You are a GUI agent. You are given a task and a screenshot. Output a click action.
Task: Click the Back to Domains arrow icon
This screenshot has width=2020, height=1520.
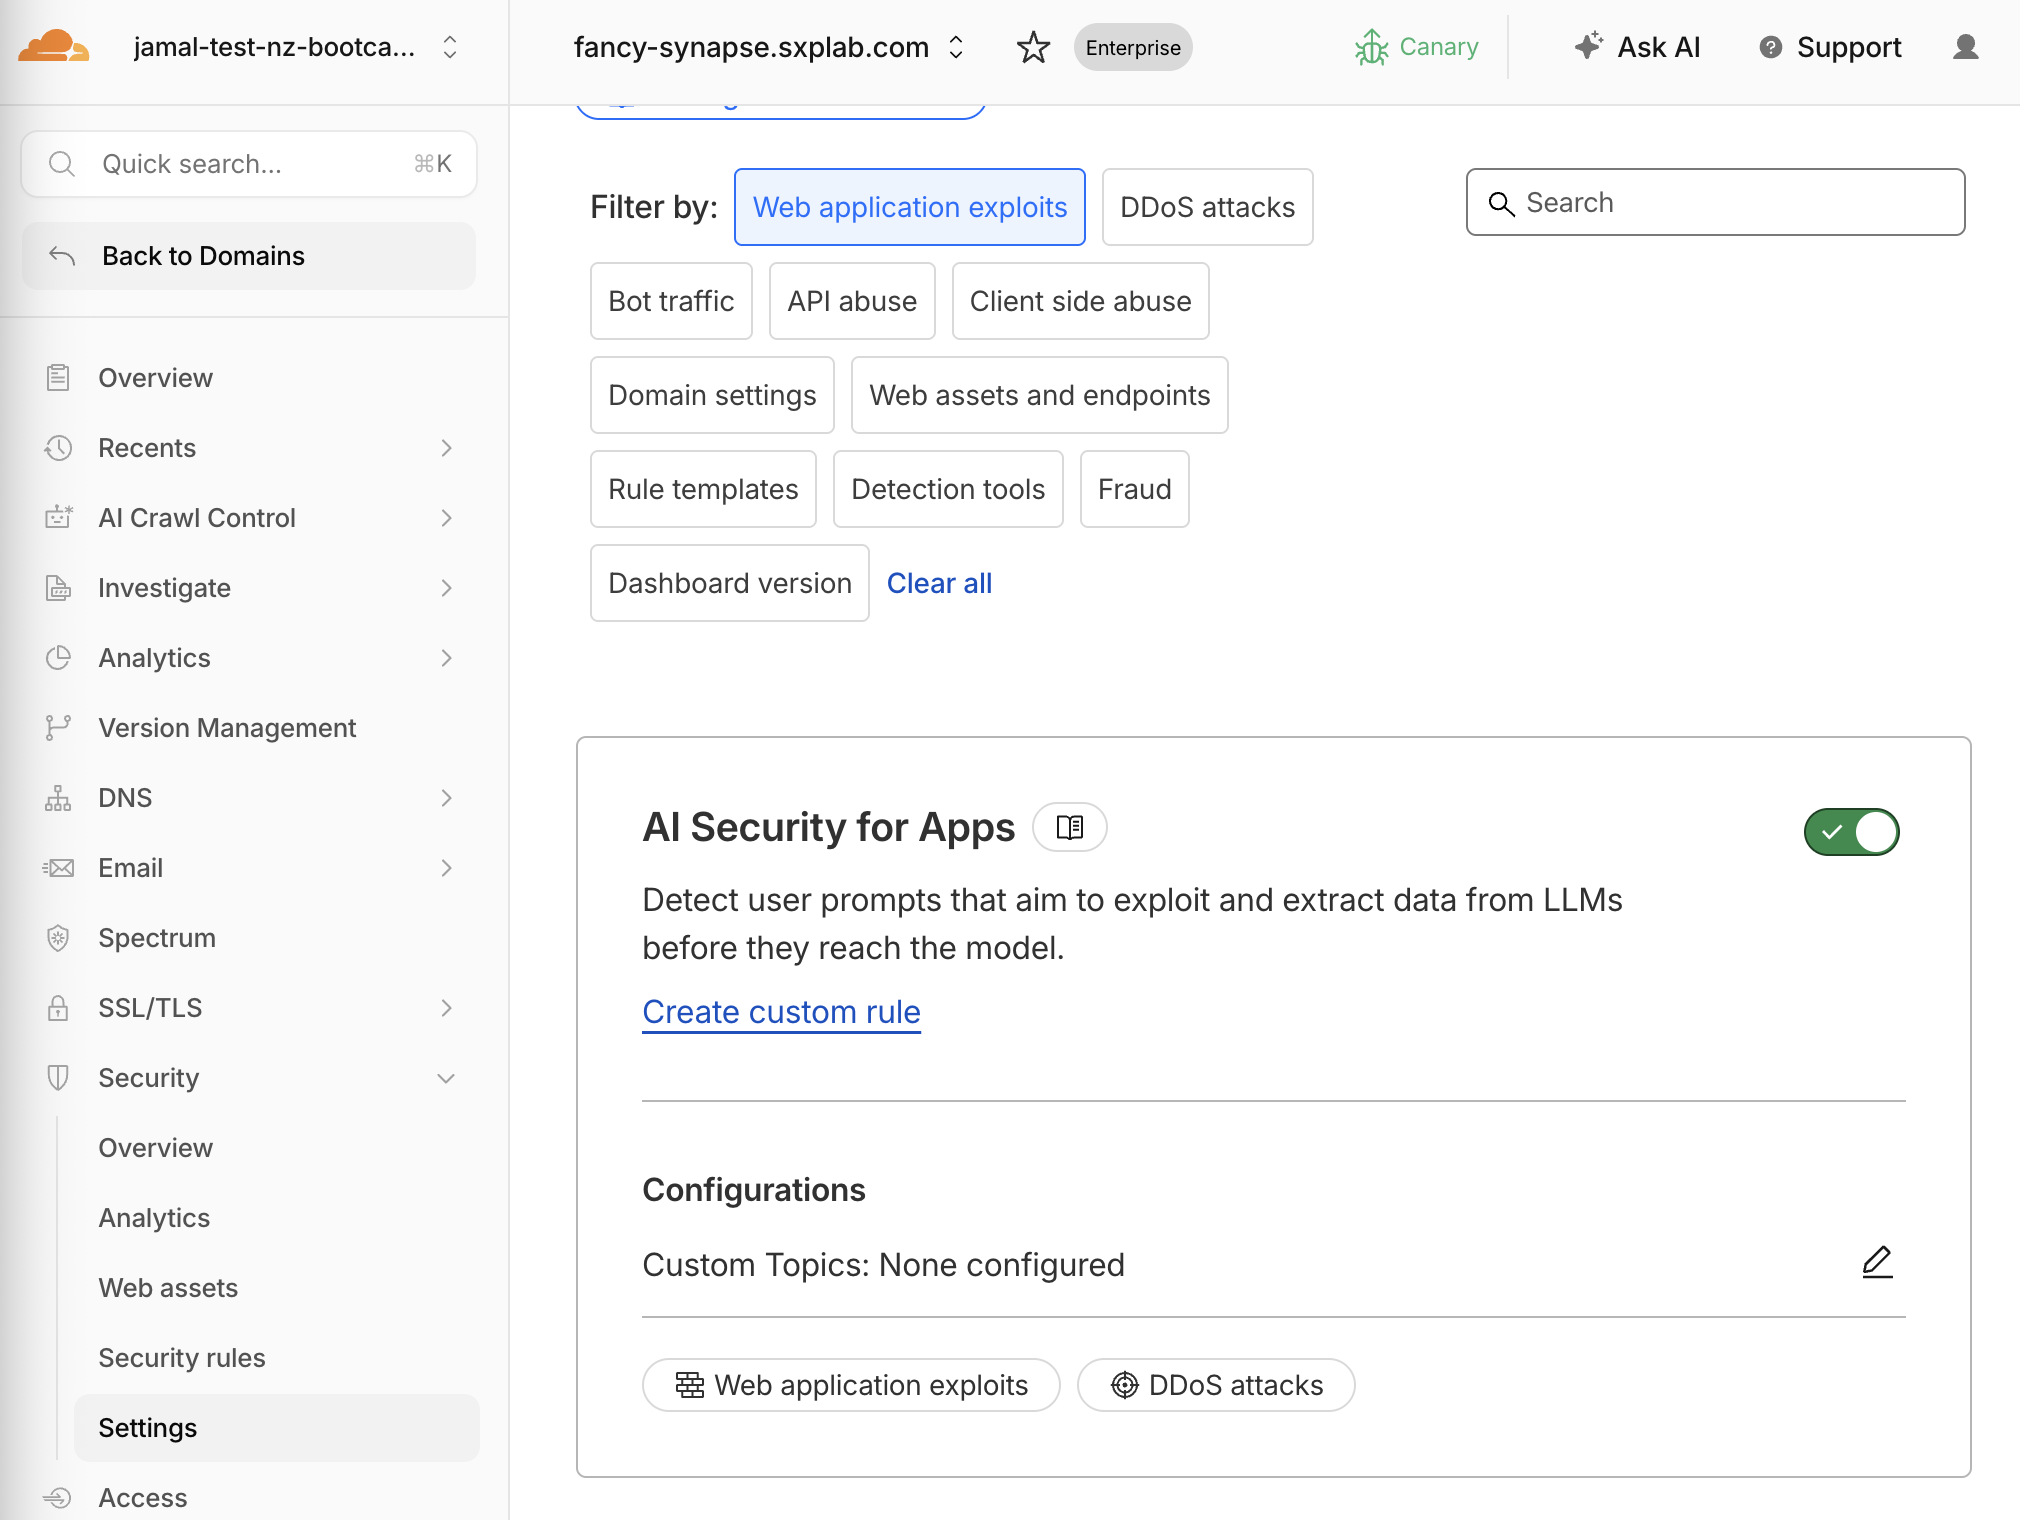coord(62,256)
